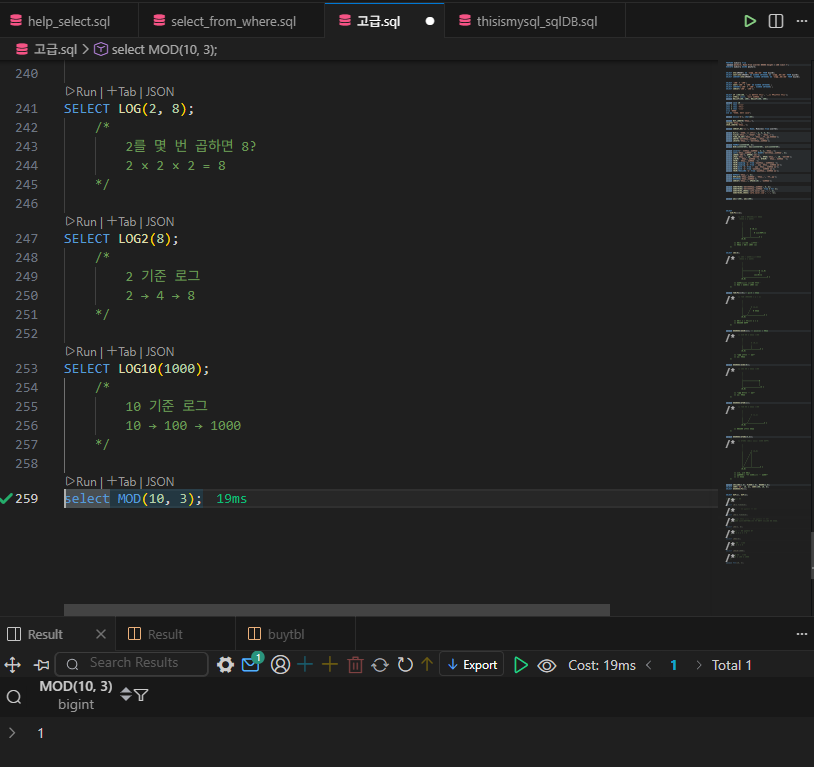Viewport: 814px width, 767px height.
Task: Pin the result panel
Action: click(x=42, y=665)
